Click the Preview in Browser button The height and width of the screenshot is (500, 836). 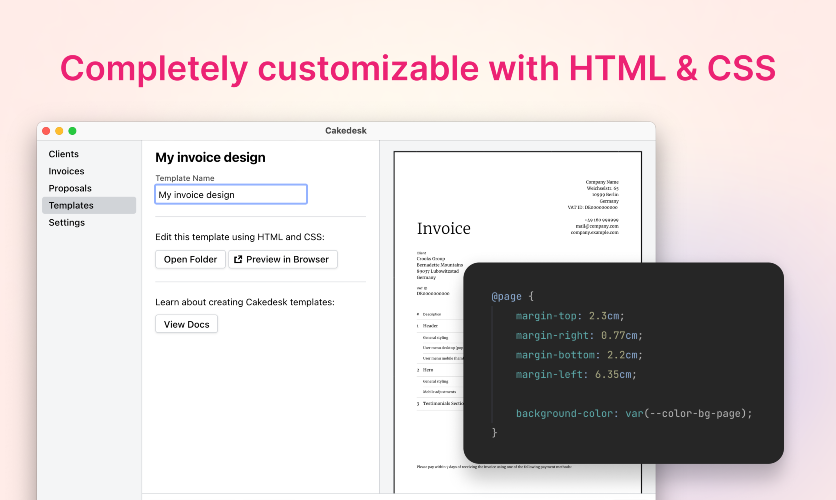pyautogui.click(x=283, y=260)
